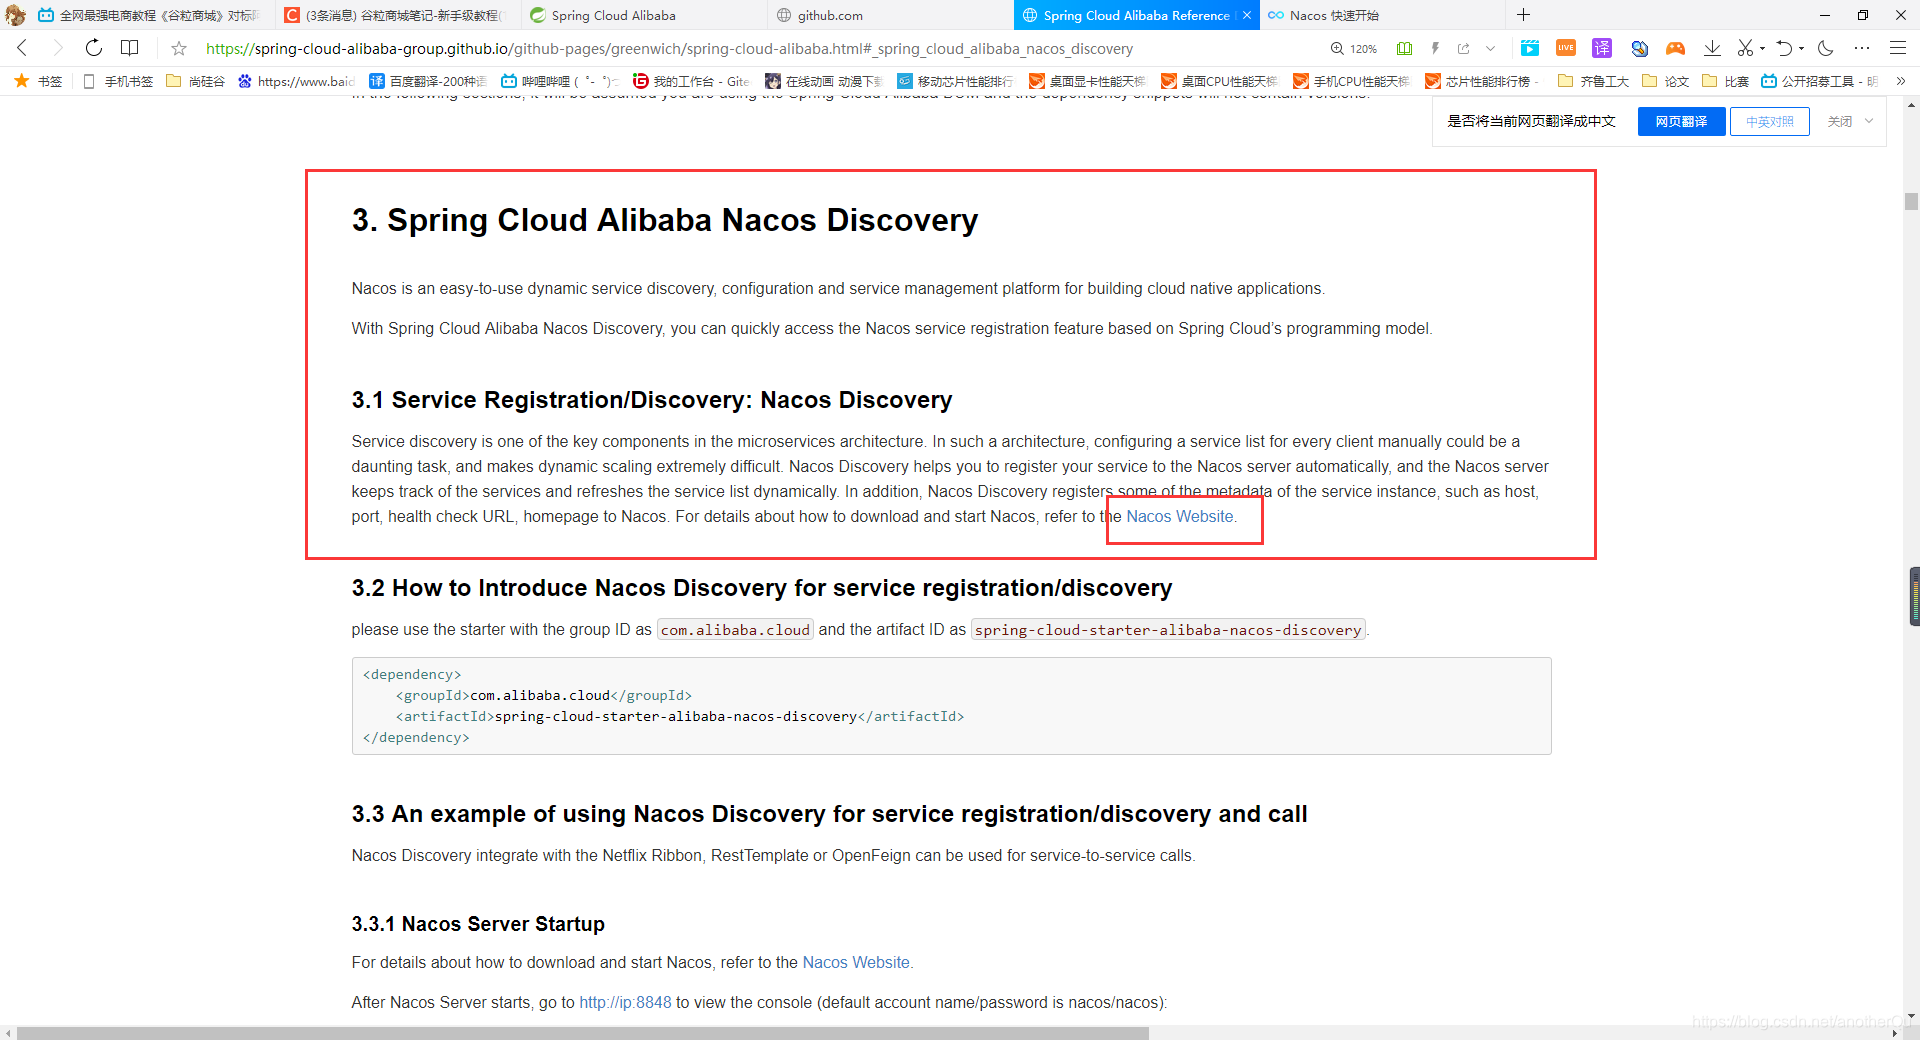Open 手机书签 mobile bookmarks

tap(118, 81)
